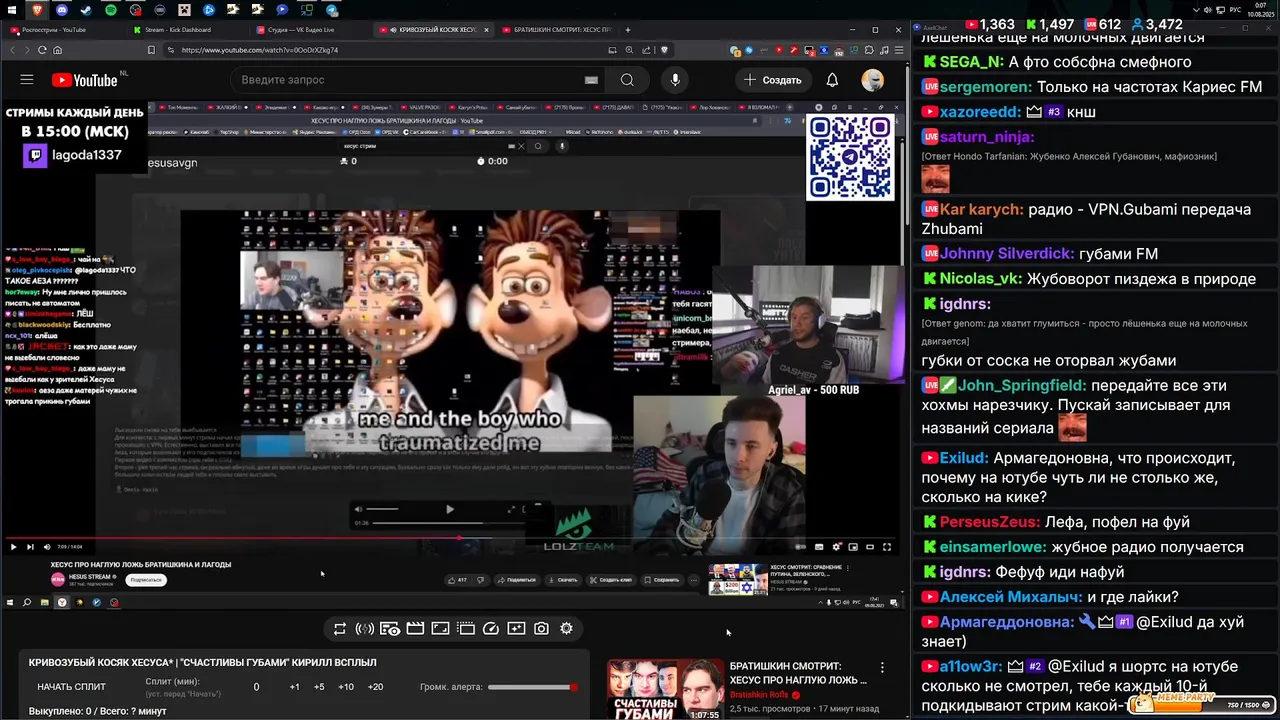Toggle video loop repeat icon
The image size is (1280, 720).
(x=340, y=629)
